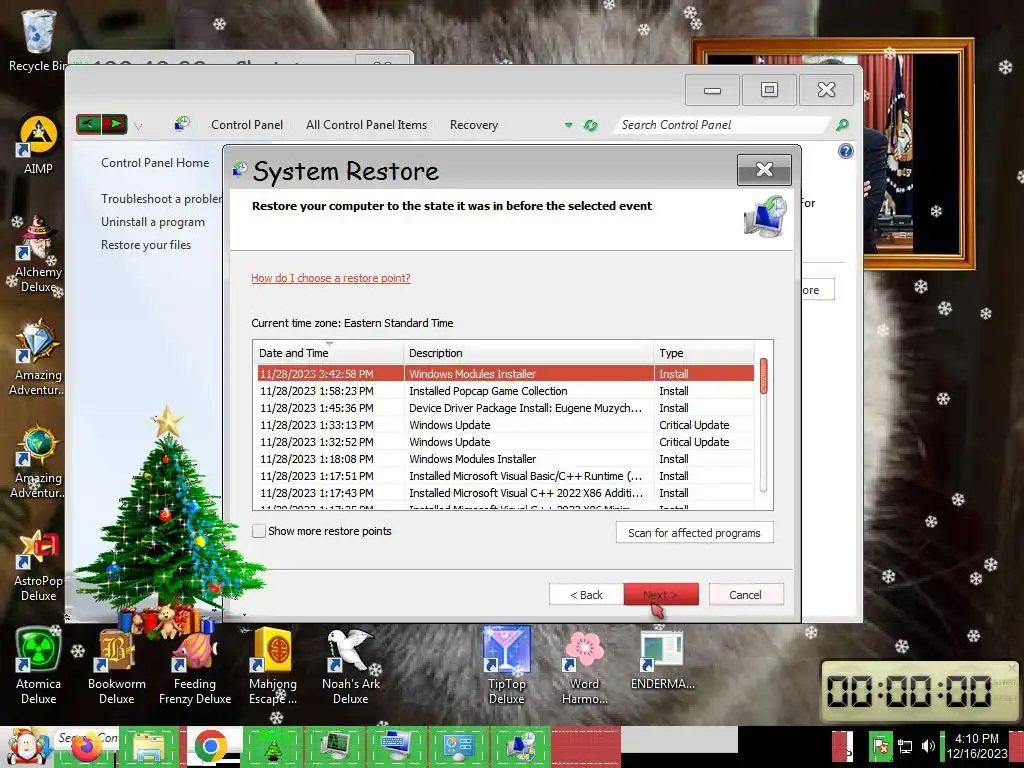Screen dimensions: 1024x768
Task: Launch AIMP desktop shortcut
Action: coord(38,145)
